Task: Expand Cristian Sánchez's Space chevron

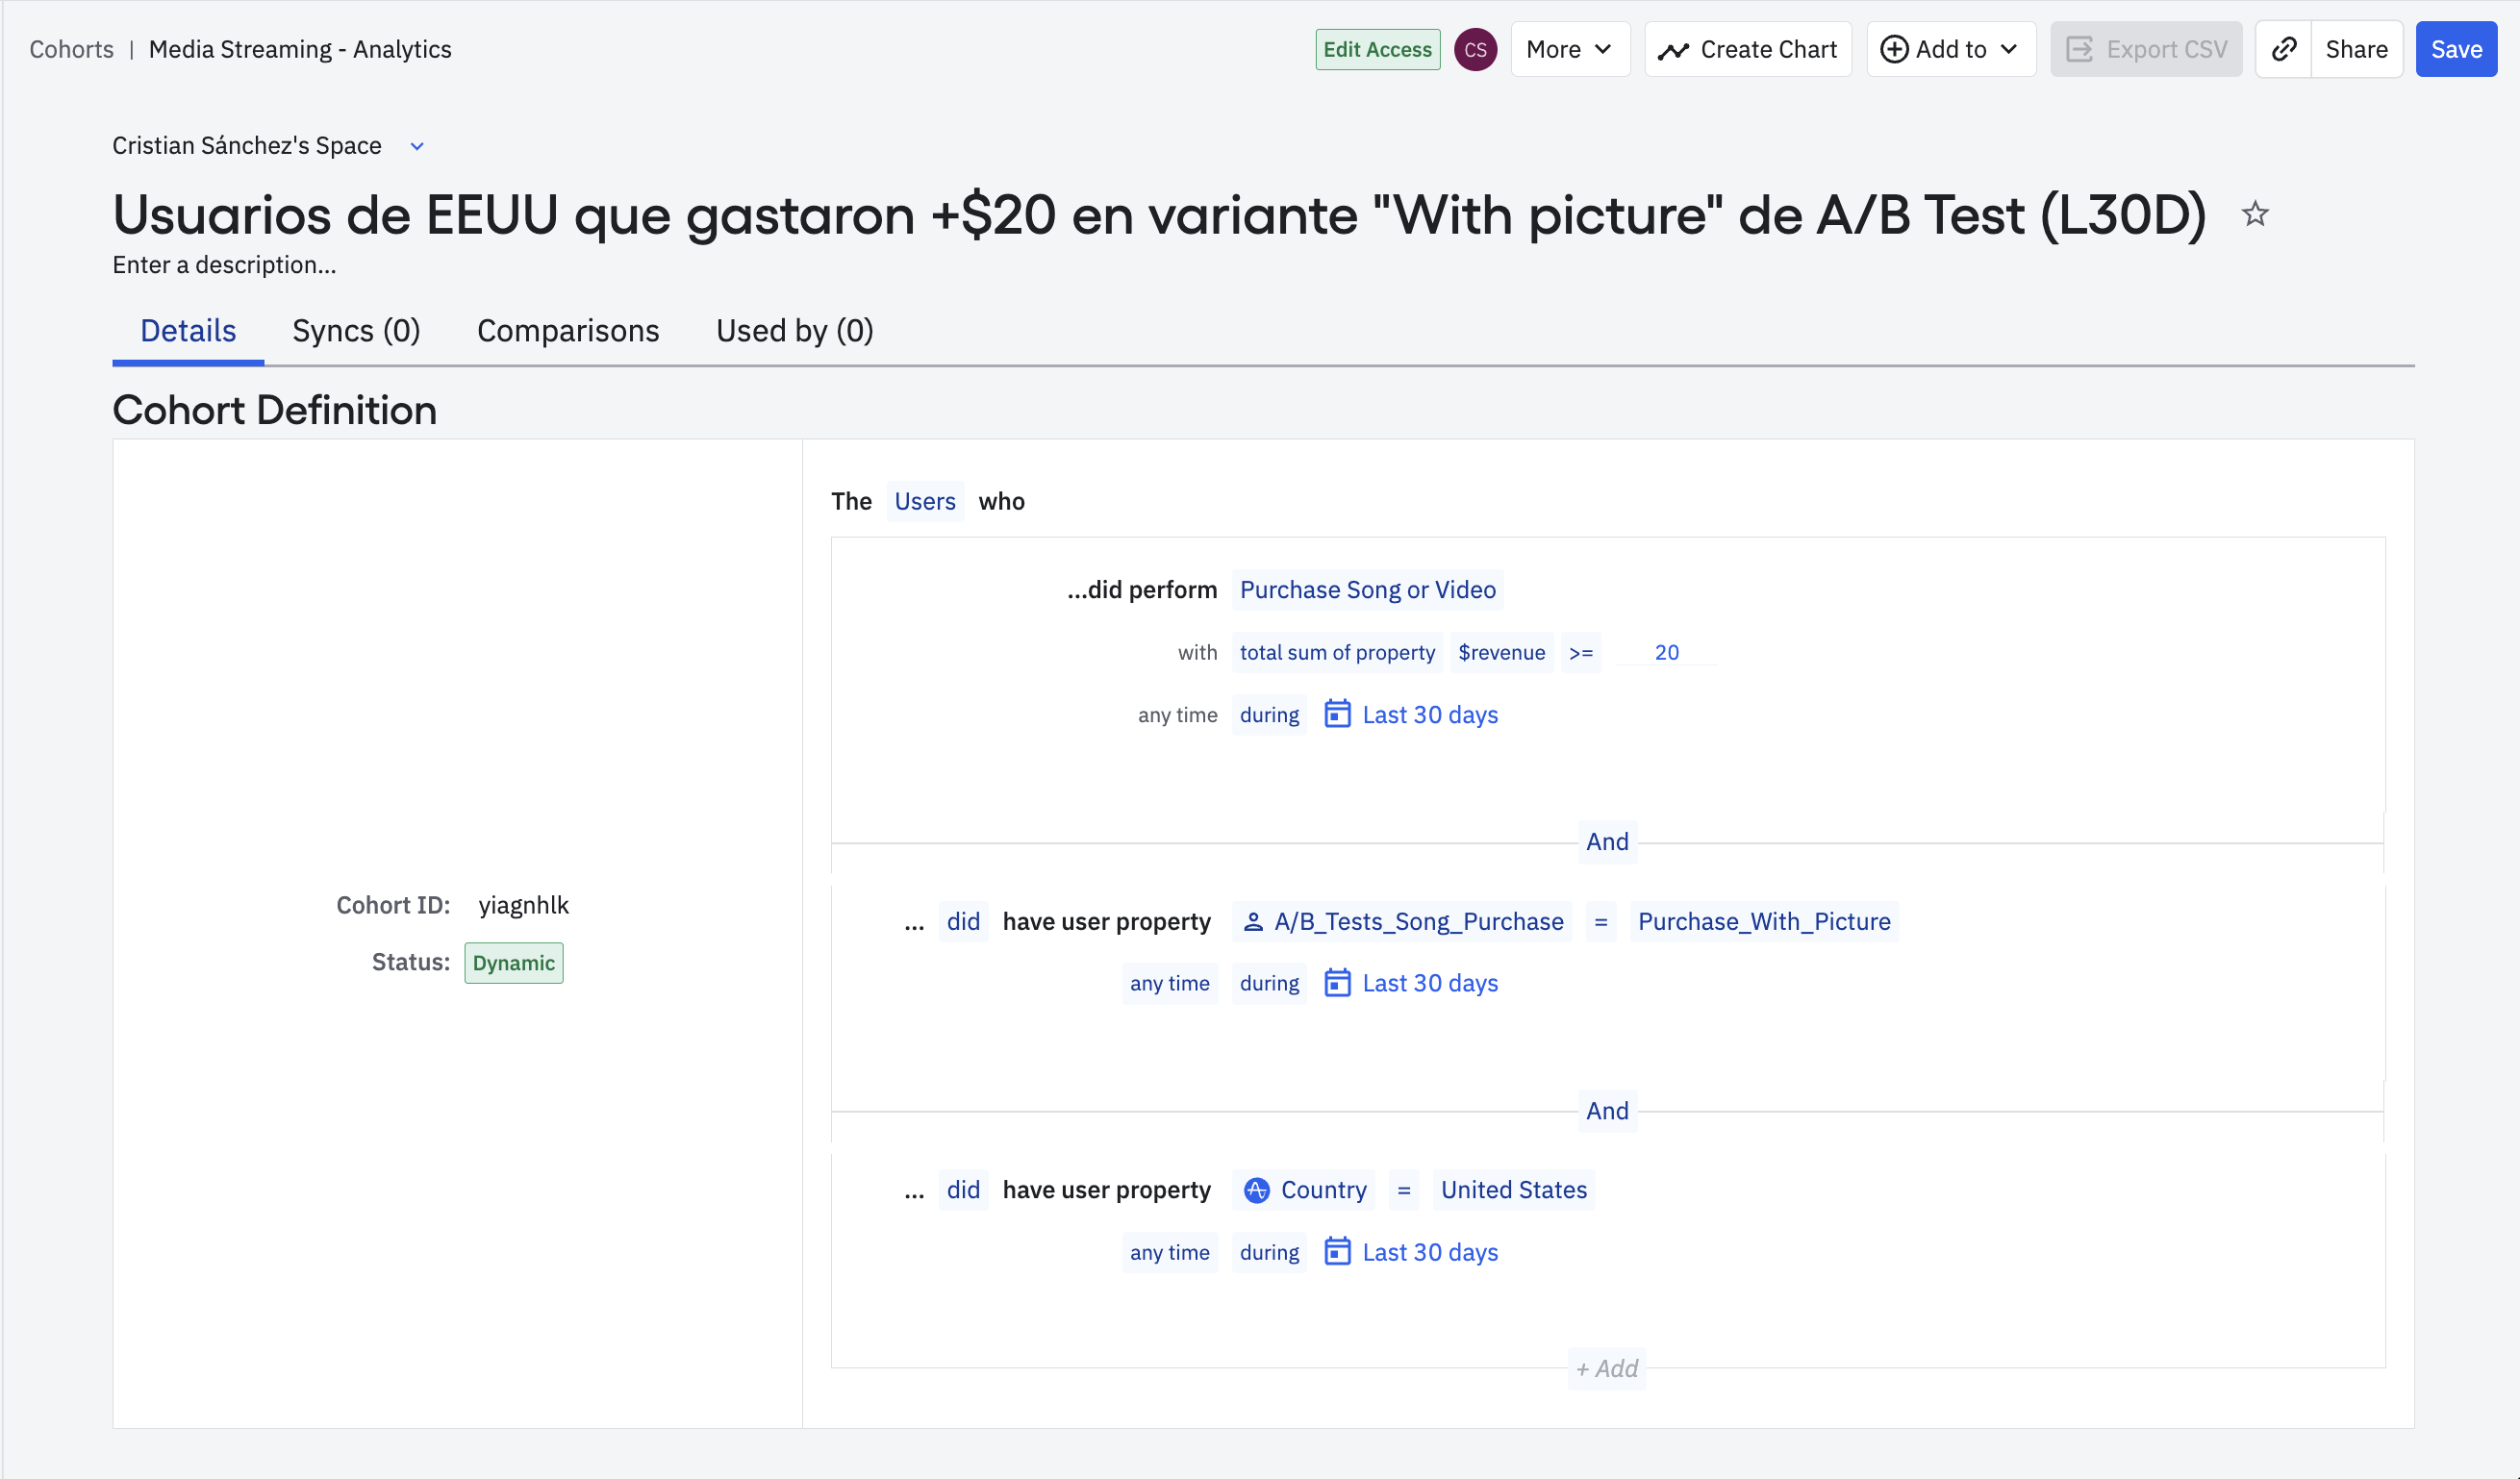Action: (x=417, y=146)
